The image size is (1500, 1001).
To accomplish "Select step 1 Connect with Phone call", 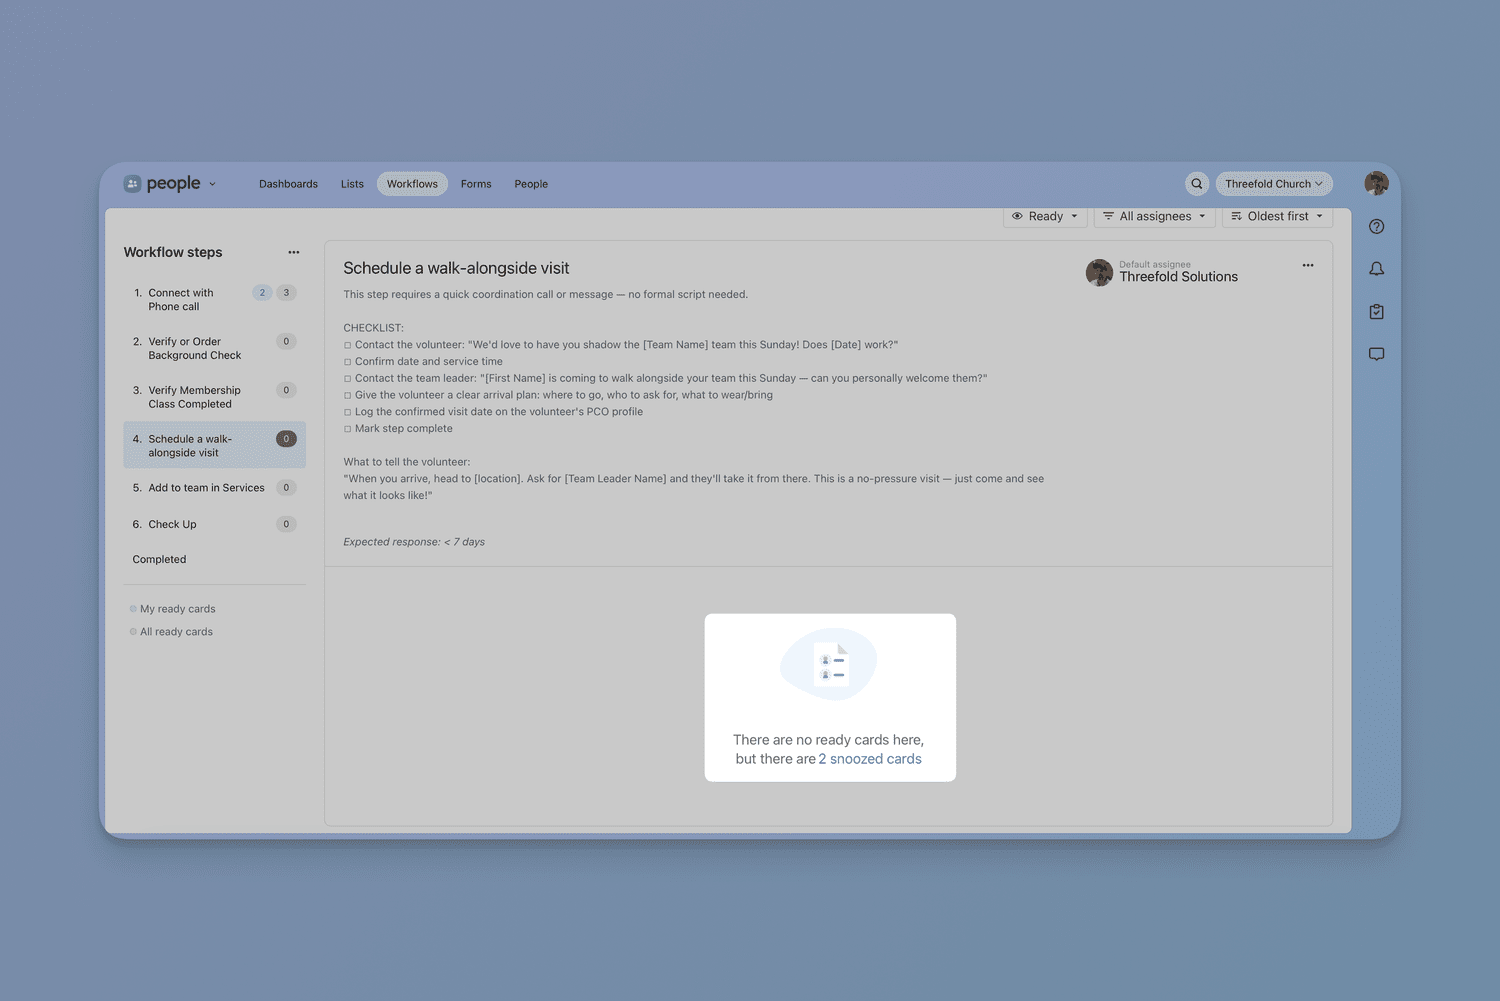I will pos(214,300).
